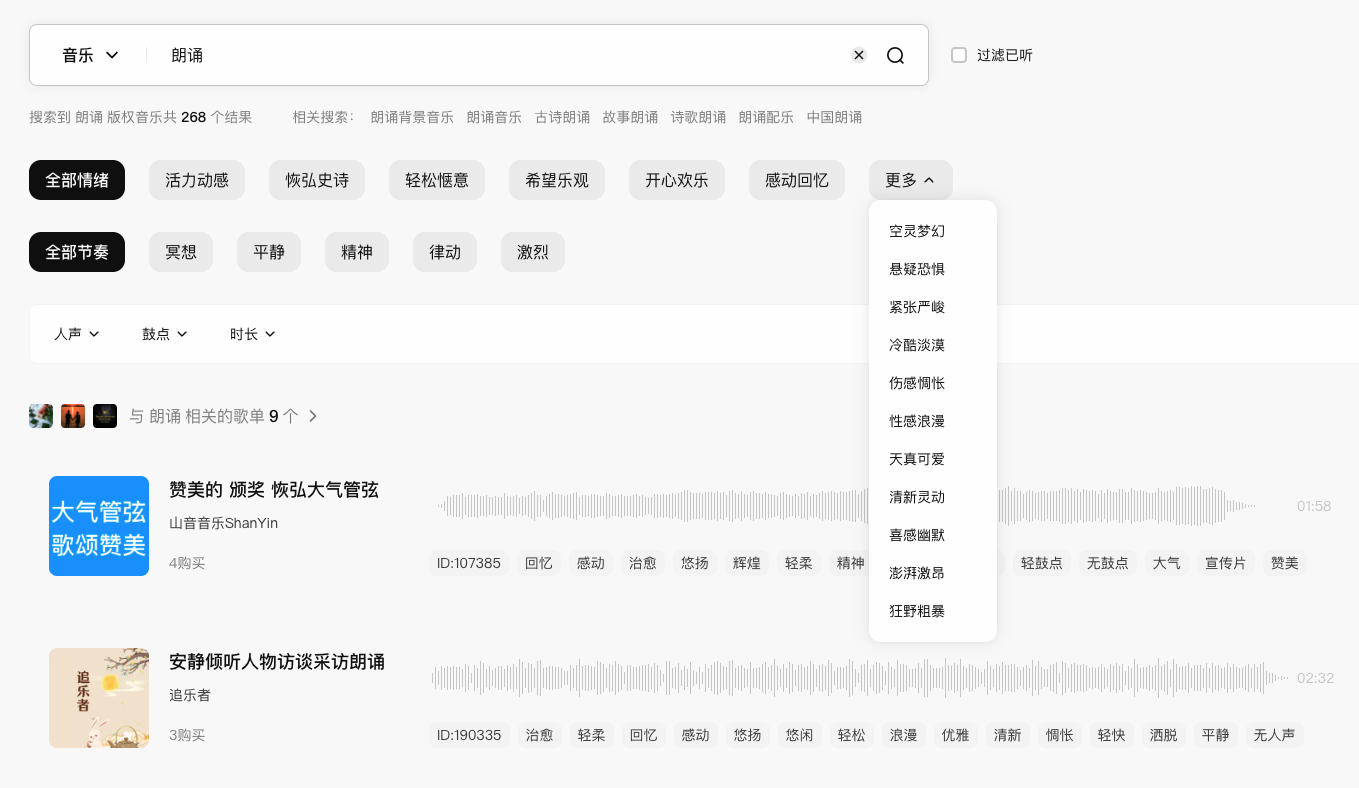The width and height of the screenshot is (1359, 788).
Task: Open the 时长 filter dropdown
Action: pos(253,334)
